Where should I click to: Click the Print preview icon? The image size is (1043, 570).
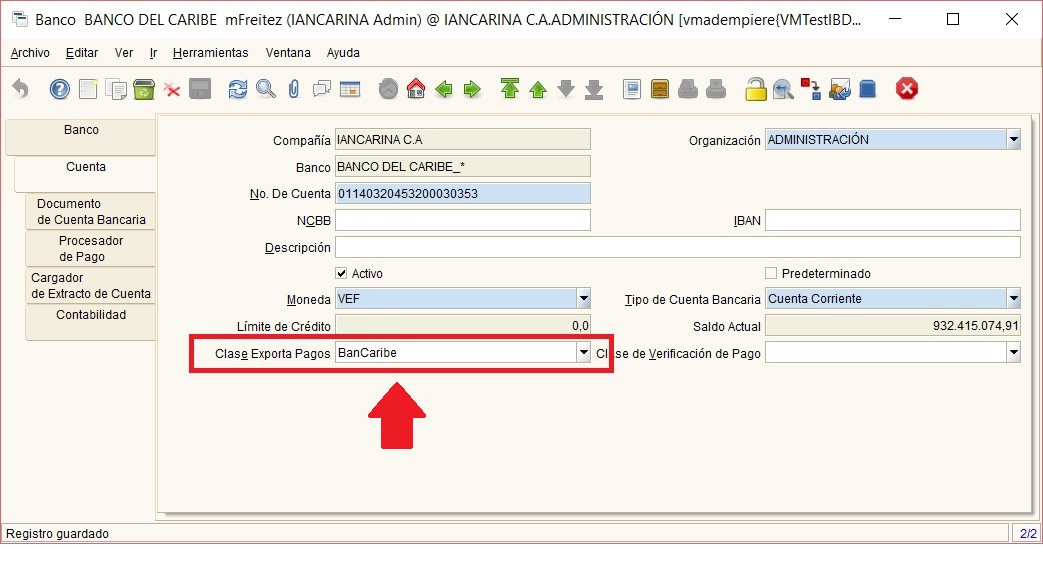point(688,88)
